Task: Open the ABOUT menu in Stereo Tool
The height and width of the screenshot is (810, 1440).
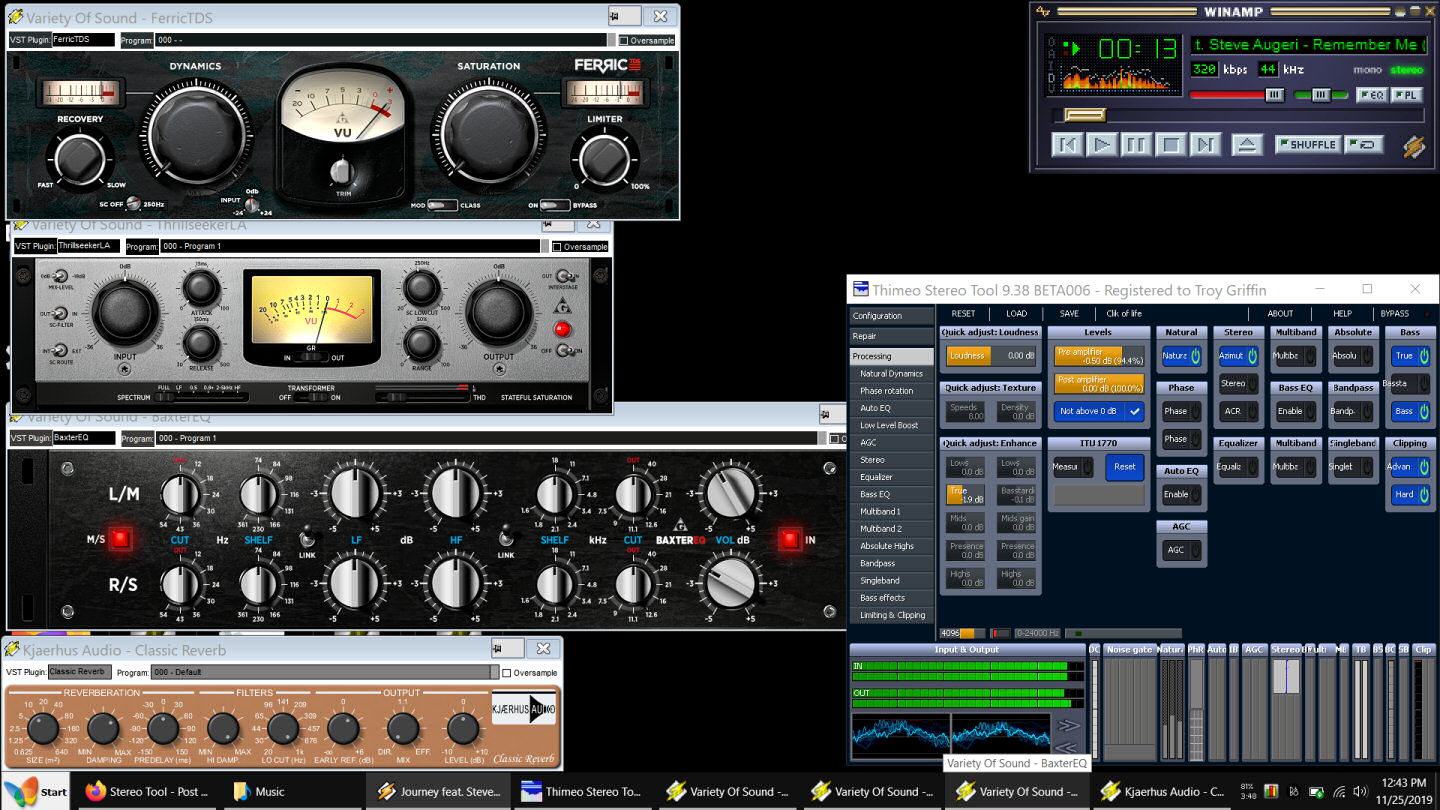Action: click(x=1280, y=313)
